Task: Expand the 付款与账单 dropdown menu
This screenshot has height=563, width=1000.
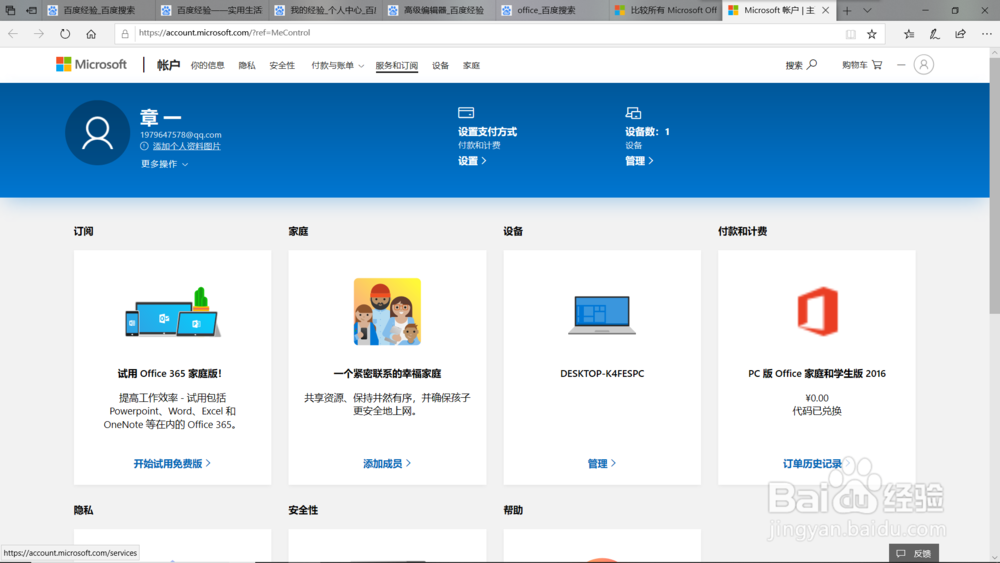Action: tap(337, 66)
